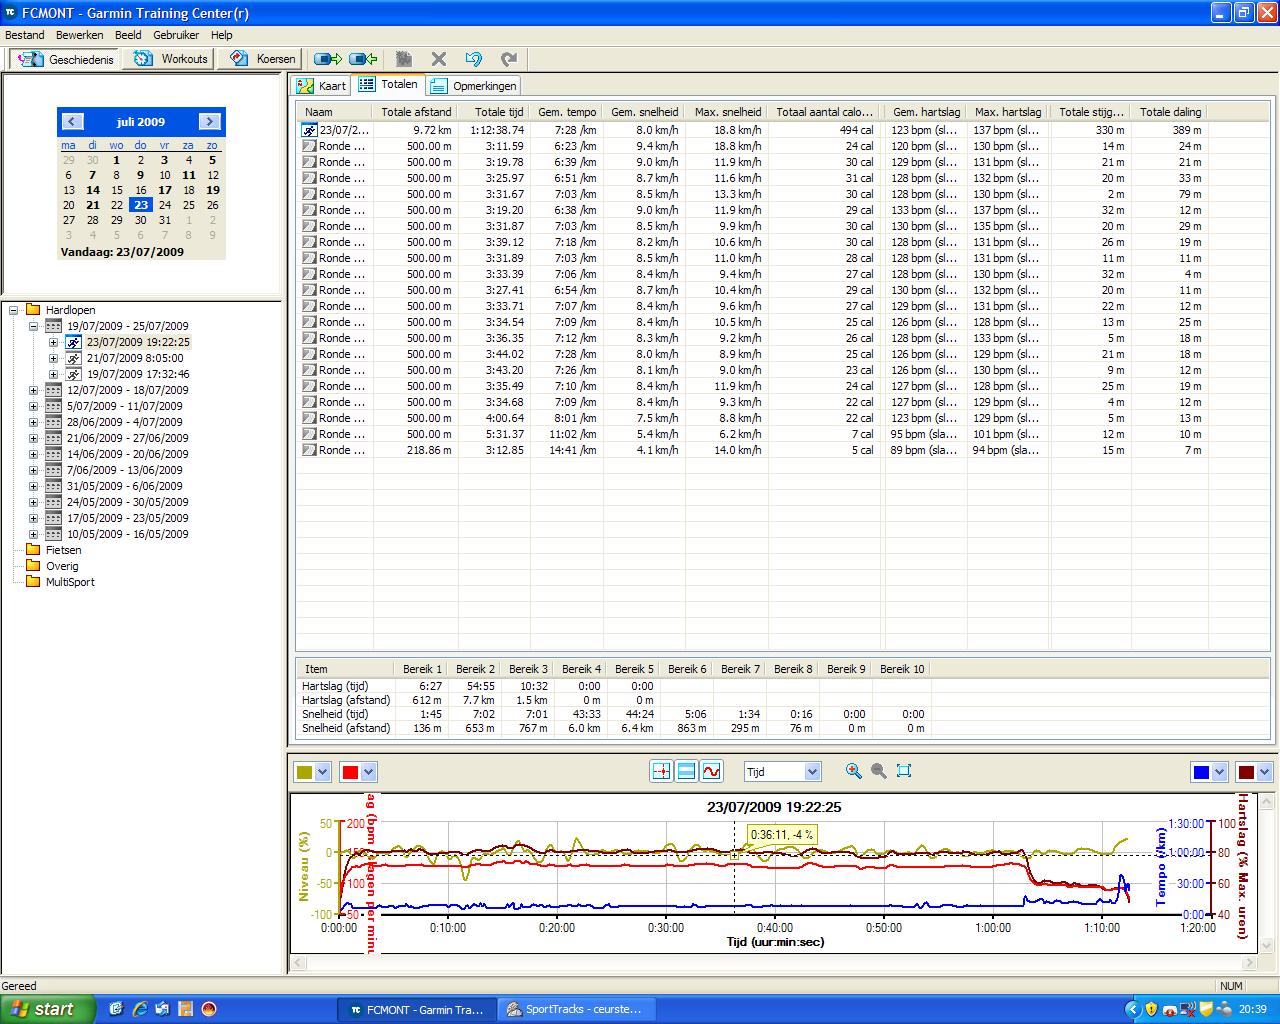The height and width of the screenshot is (1024, 1280).
Task: Open the Gebruiker menu
Action: coord(176,35)
